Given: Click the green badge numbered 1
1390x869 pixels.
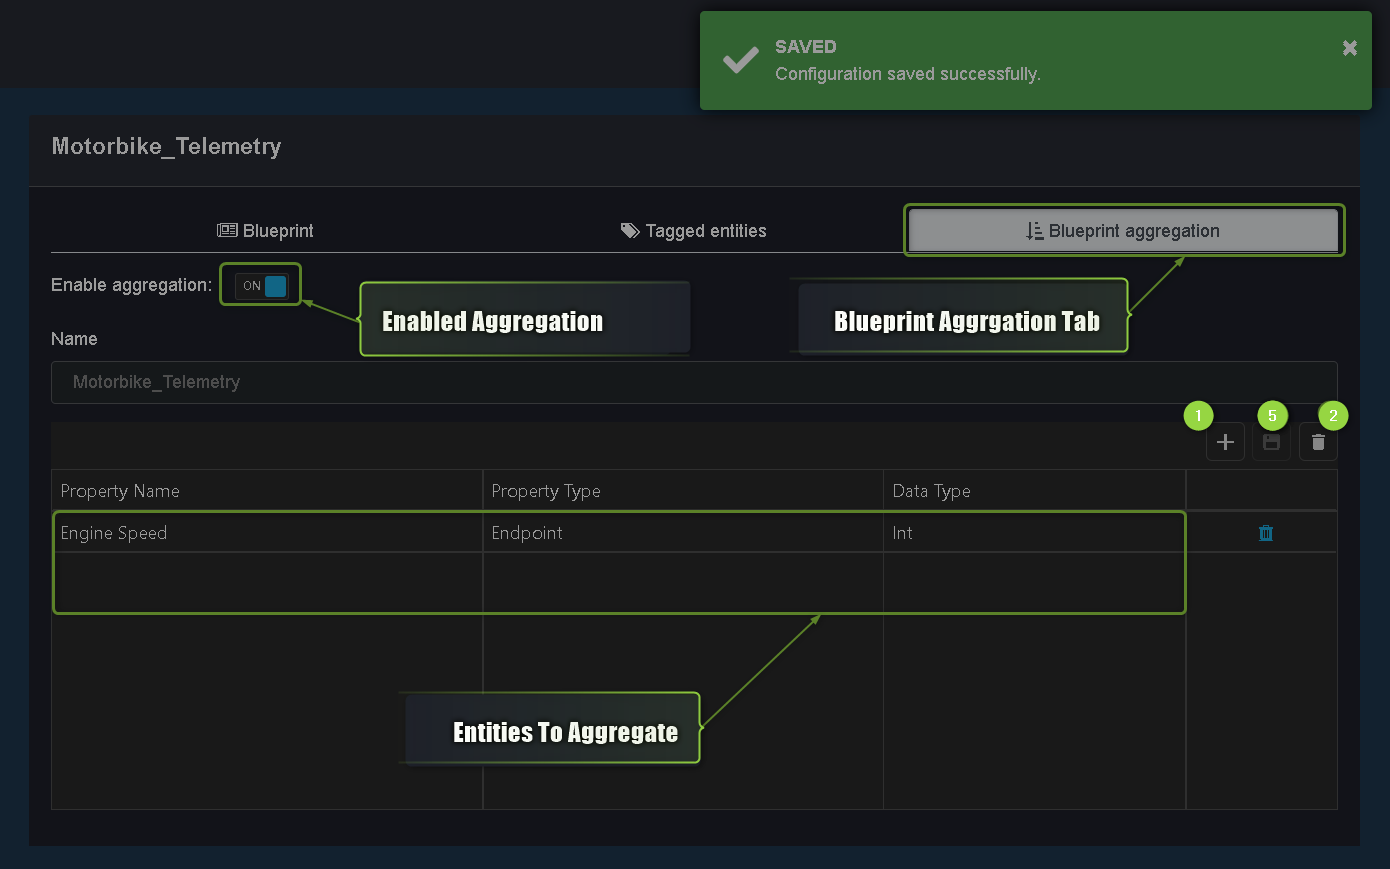Looking at the screenshot, I should click(x=1198, y=415).
